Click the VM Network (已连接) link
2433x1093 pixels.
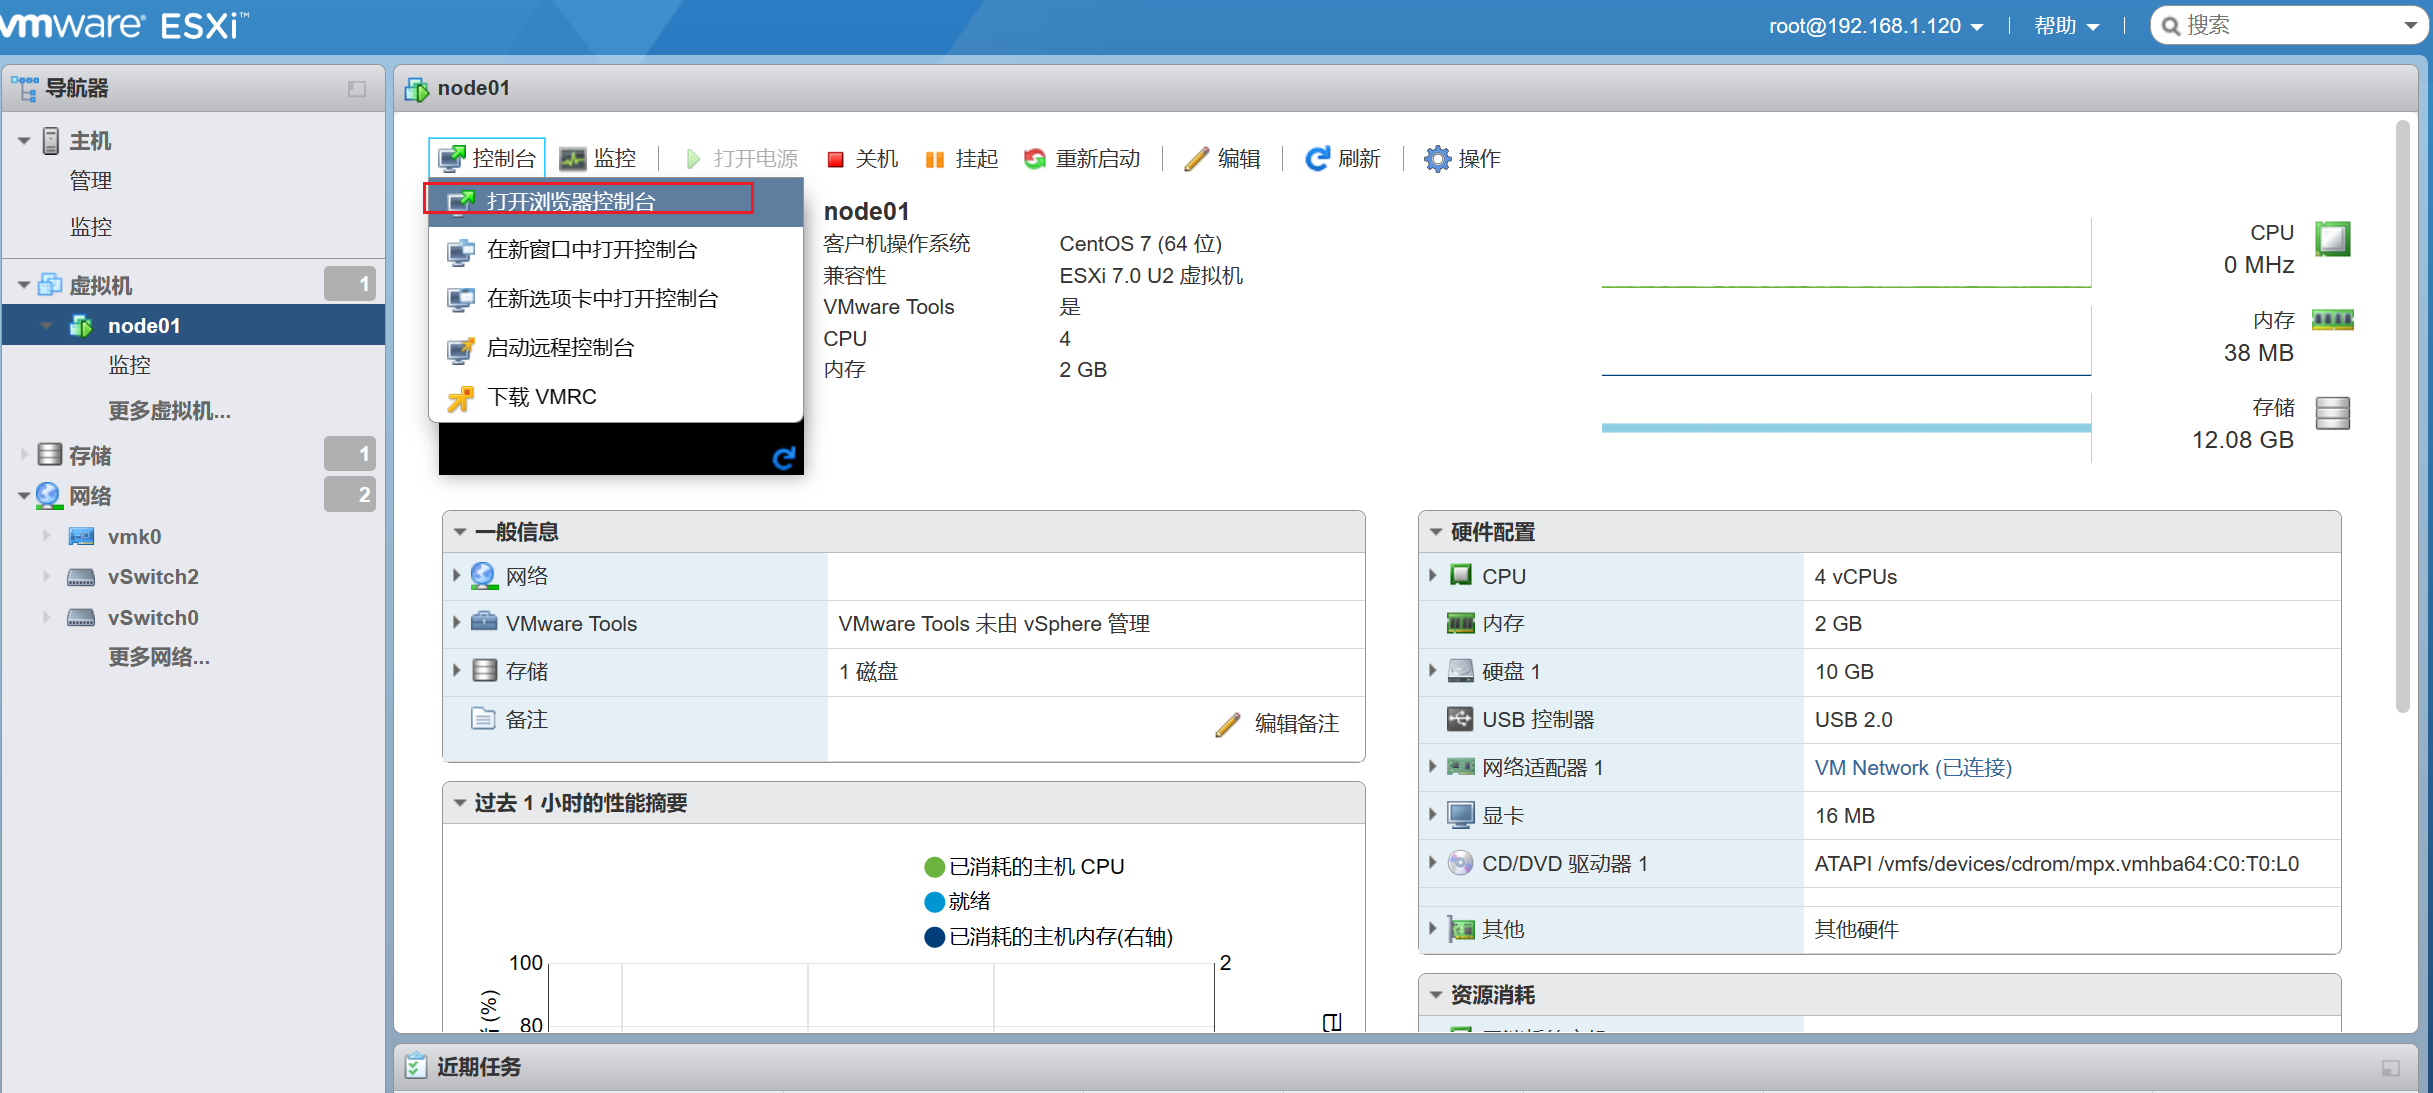pos(1913,767)
